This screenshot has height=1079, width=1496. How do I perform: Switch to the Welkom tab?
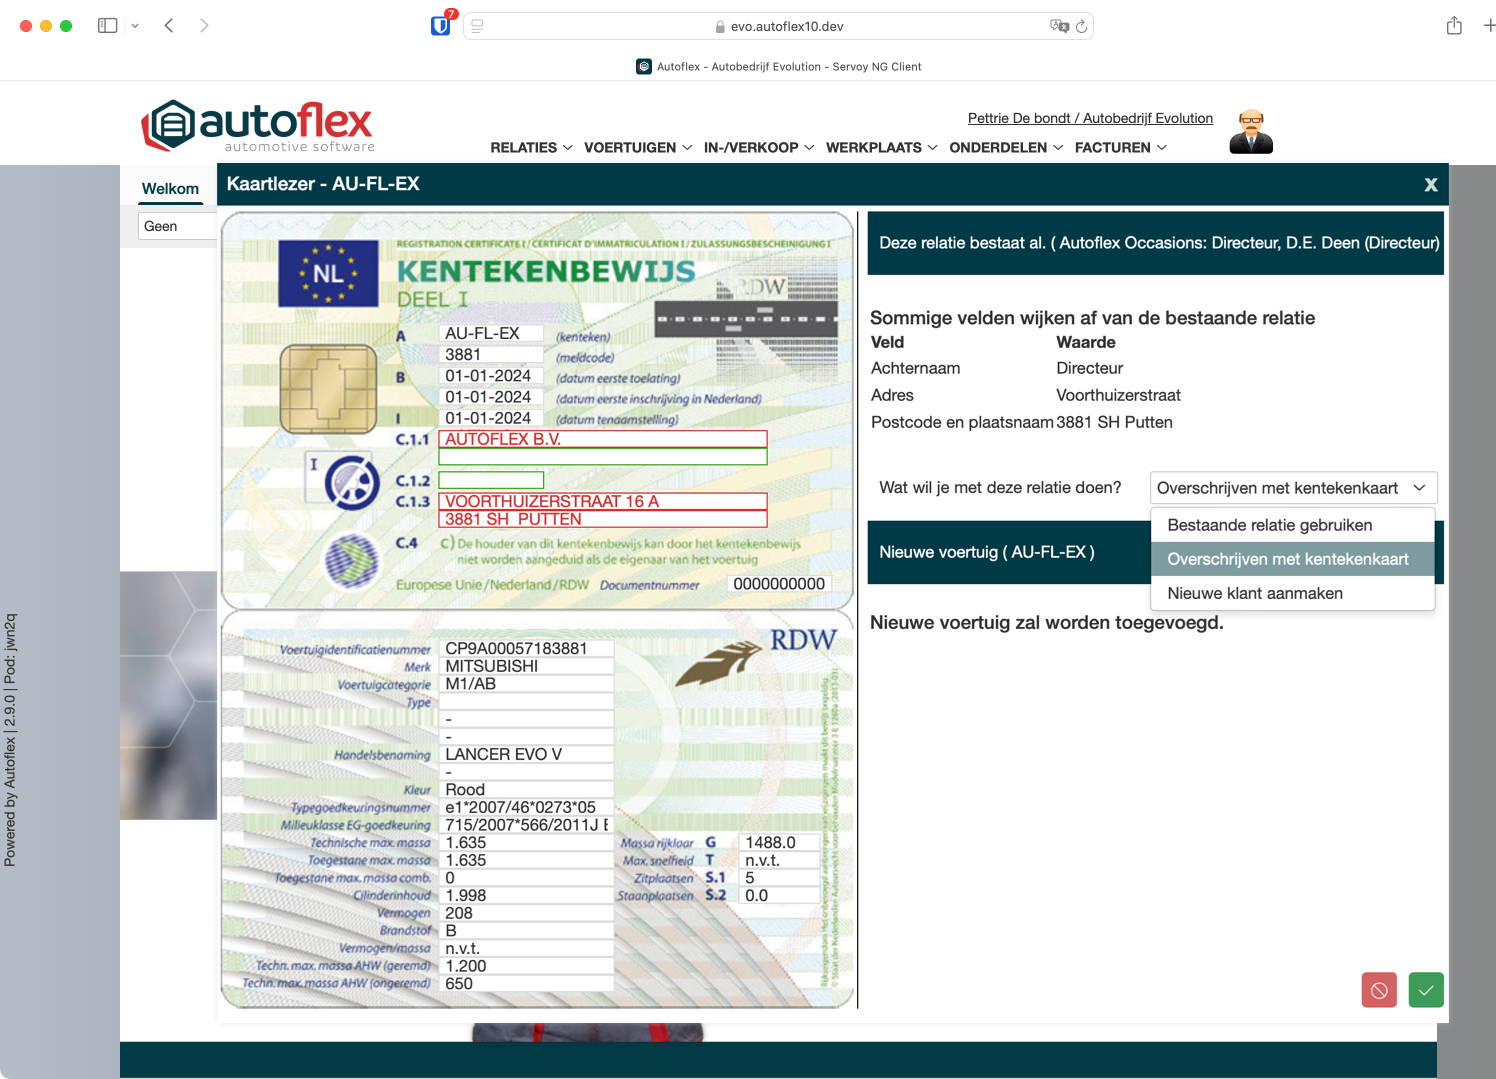170,189
